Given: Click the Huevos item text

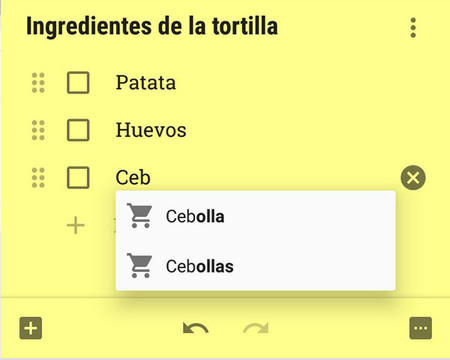Looking at the screenshot, I should tap(151, 130).
